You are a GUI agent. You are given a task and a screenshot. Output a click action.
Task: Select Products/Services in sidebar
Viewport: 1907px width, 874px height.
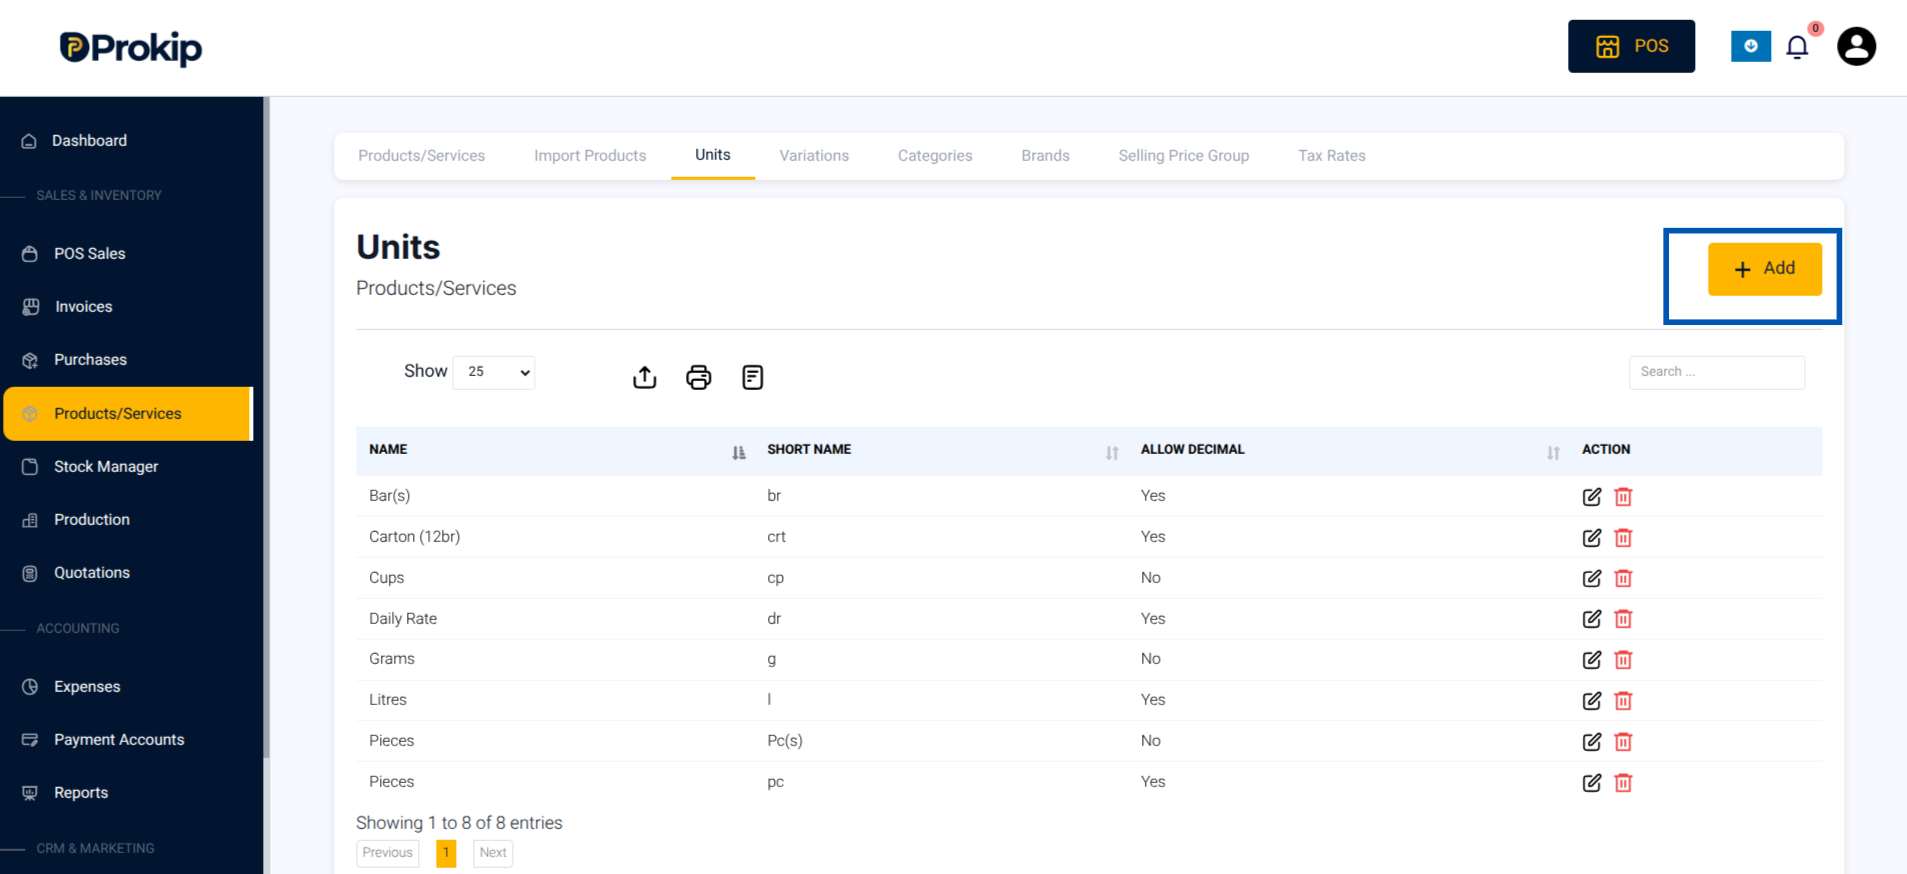pyautogui.click(x=128, y=414)
